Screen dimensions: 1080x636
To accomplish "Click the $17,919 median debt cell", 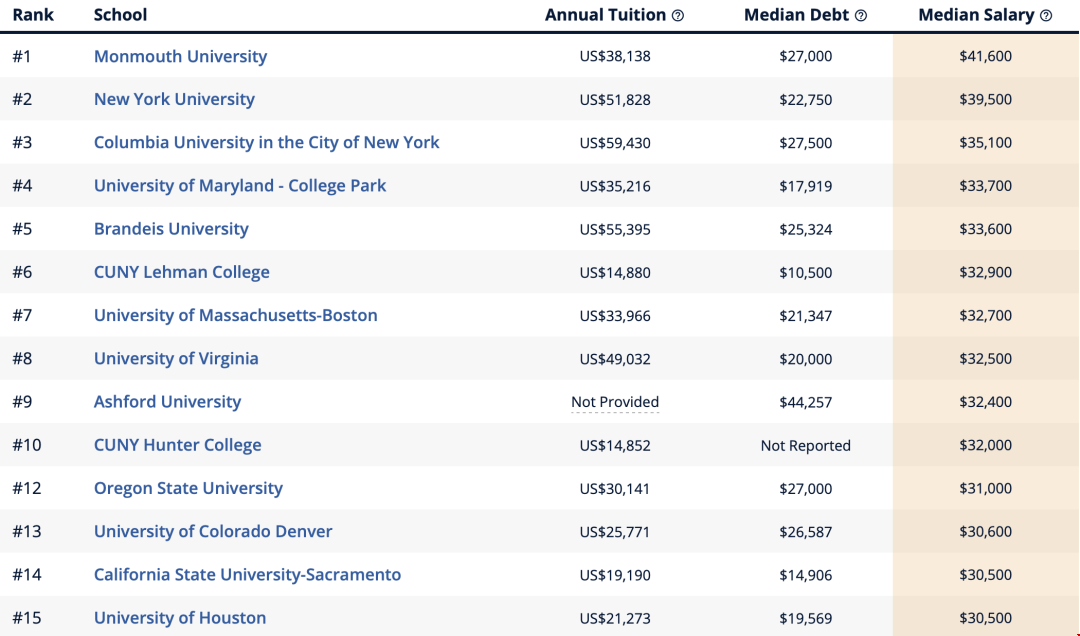I will pos(806,186).
